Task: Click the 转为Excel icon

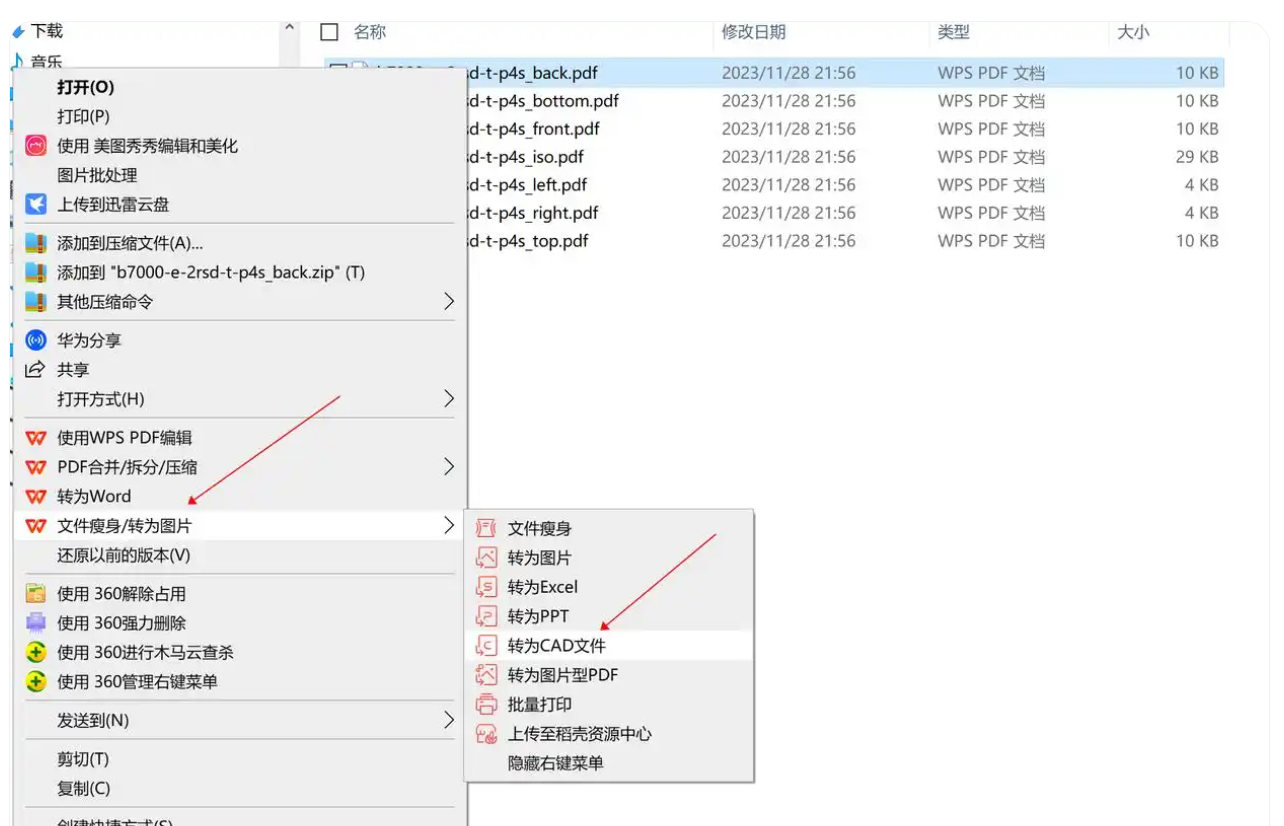Action: [x=487, y=587]
